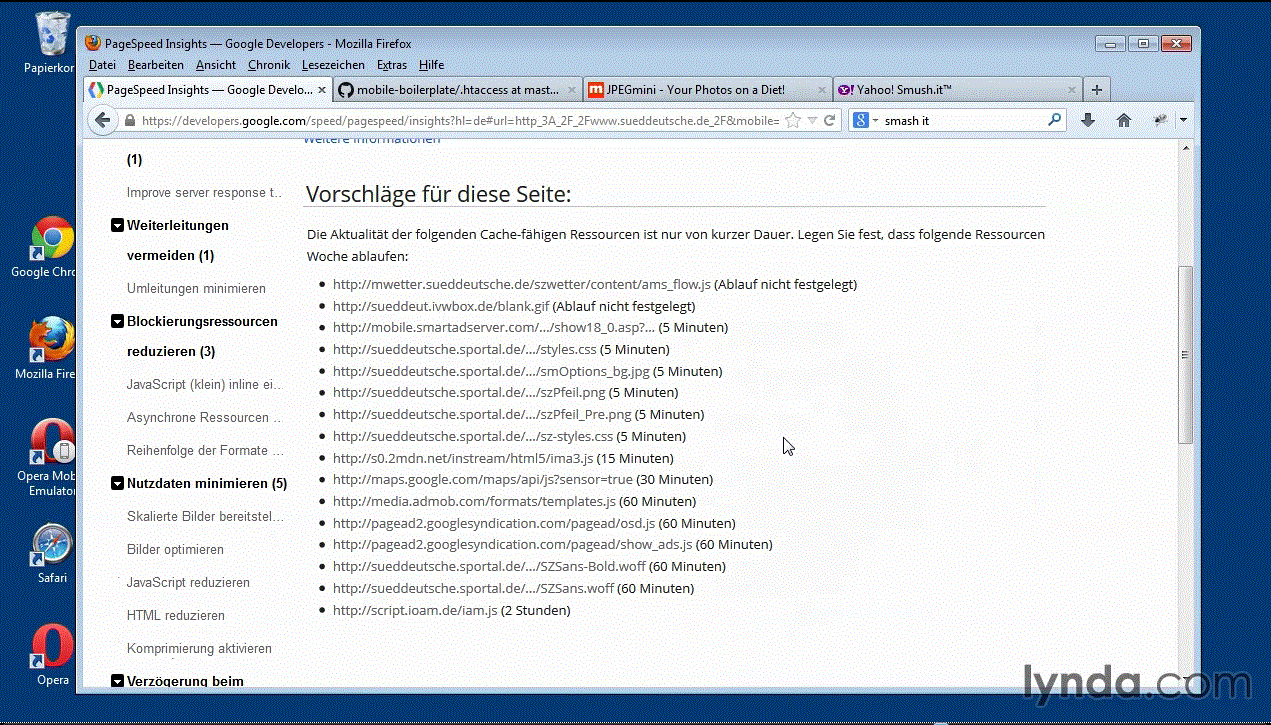
Task: Select 'Umleitungen minimieren' sidebar item
Action: (196, 288)
